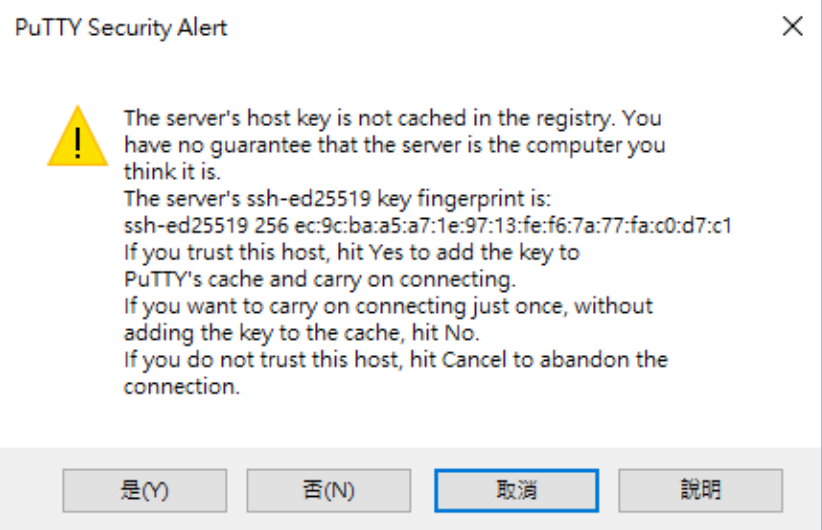This screenshot has width=822, height=530.
Task: Connect once using the 否(N) button
Action: pos(329,491)
